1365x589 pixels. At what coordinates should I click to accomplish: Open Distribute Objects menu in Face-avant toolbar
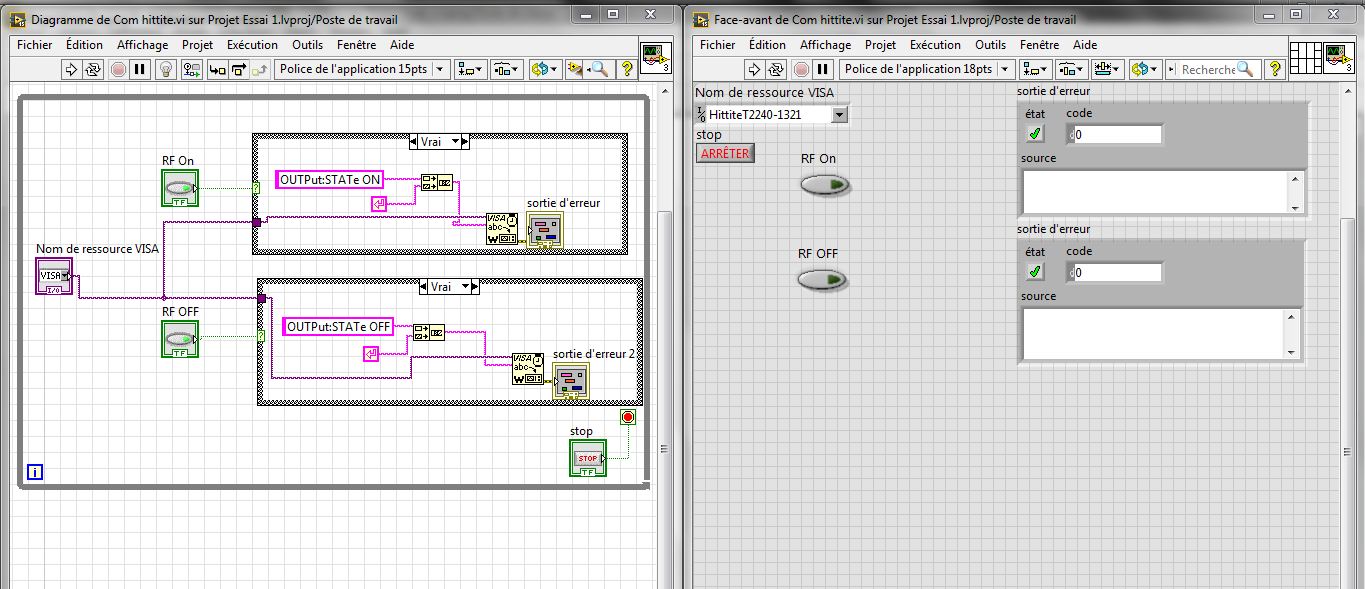(x=1072, y=69)
